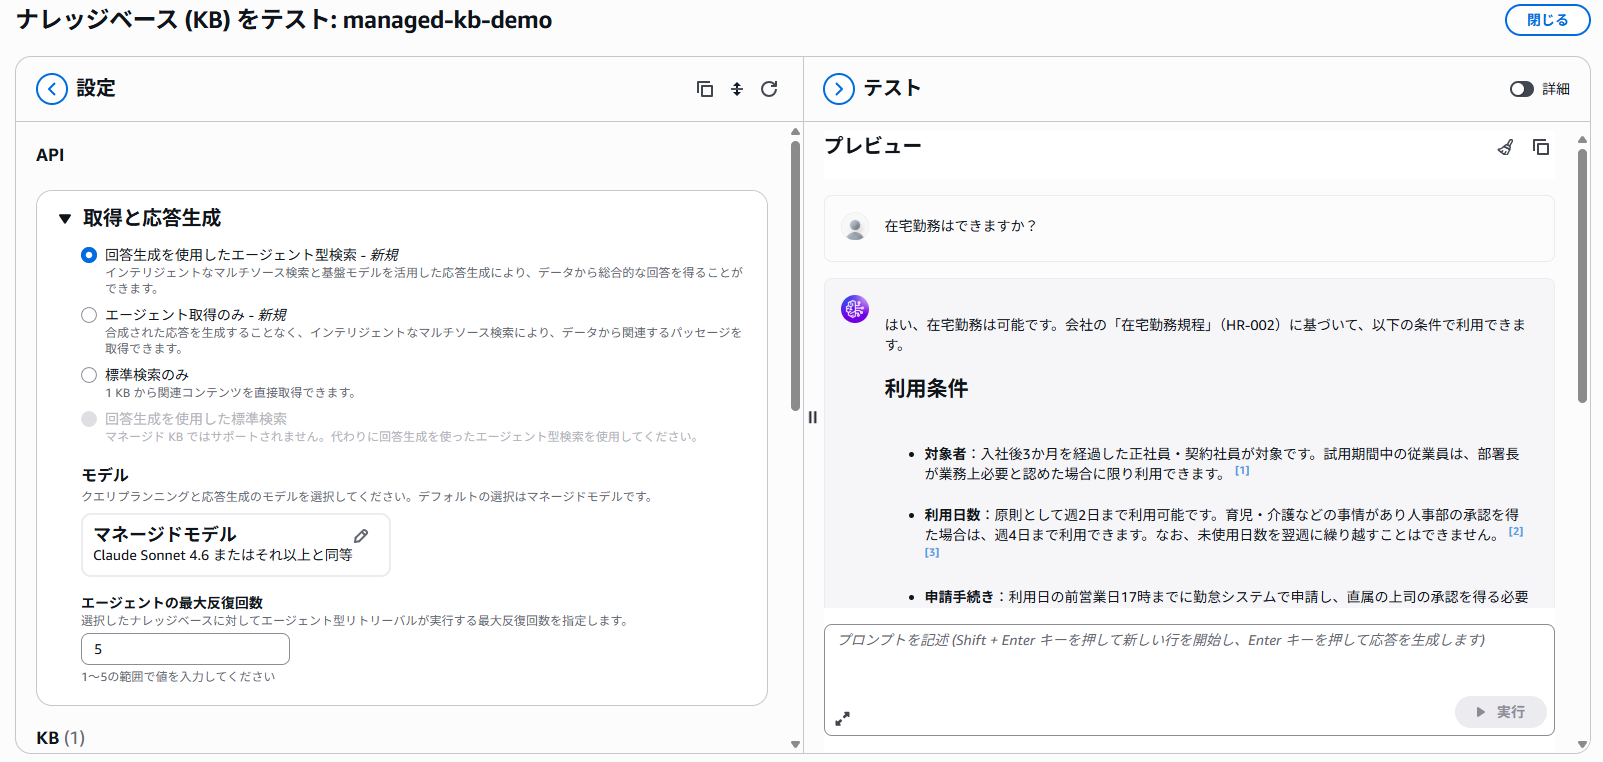This screenshot has width=1603, height=762.
Task: Collapse the 設定 panel with the left chevron
Action: pos(52,89)
